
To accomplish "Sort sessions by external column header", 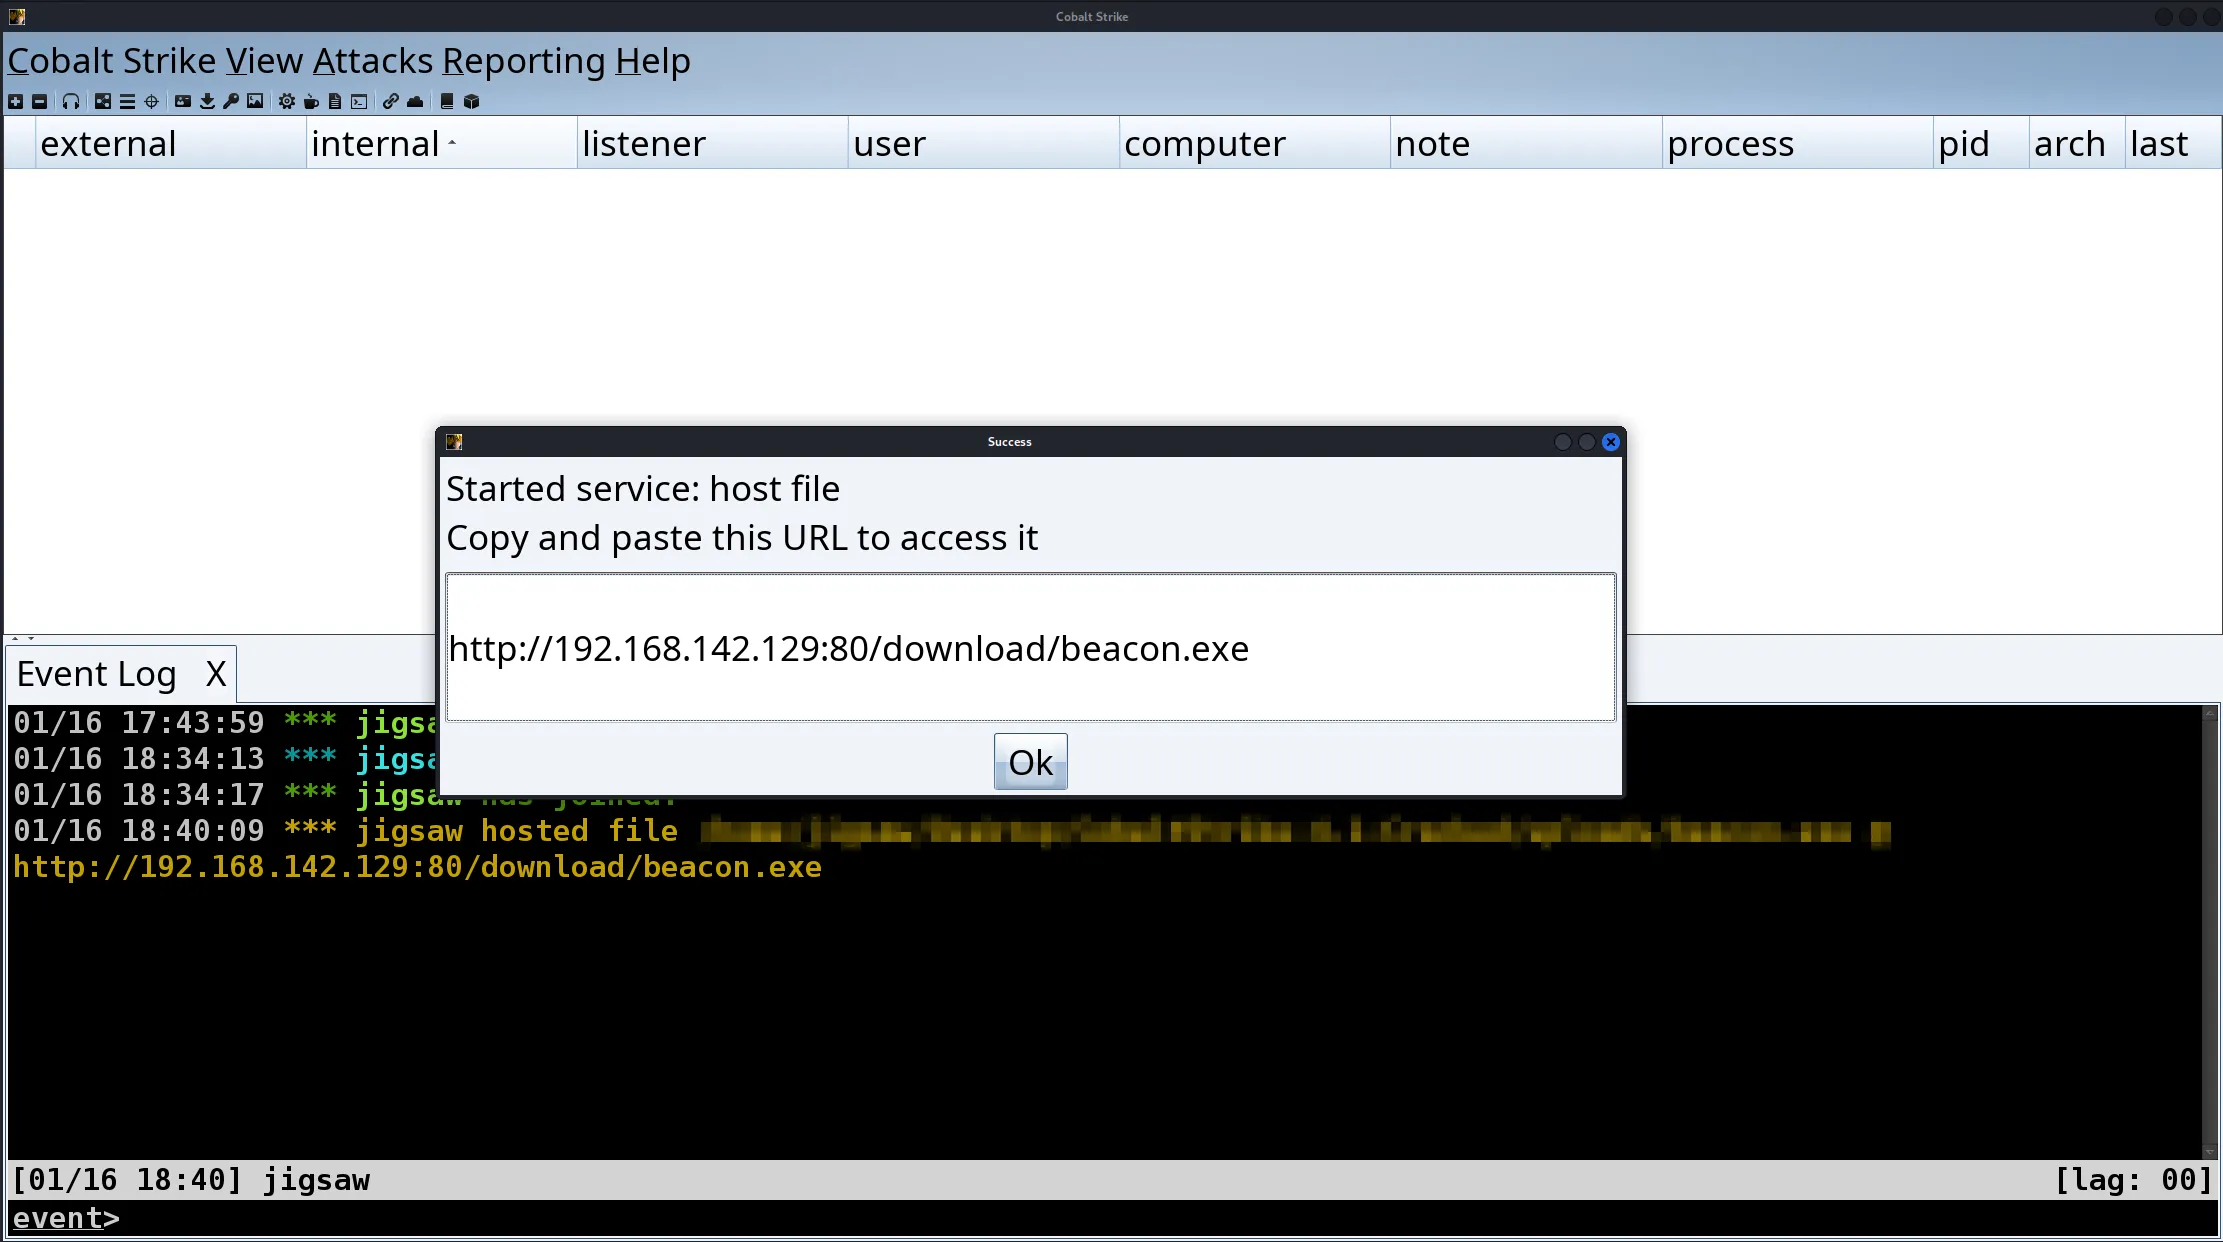I will pos(170,143).
